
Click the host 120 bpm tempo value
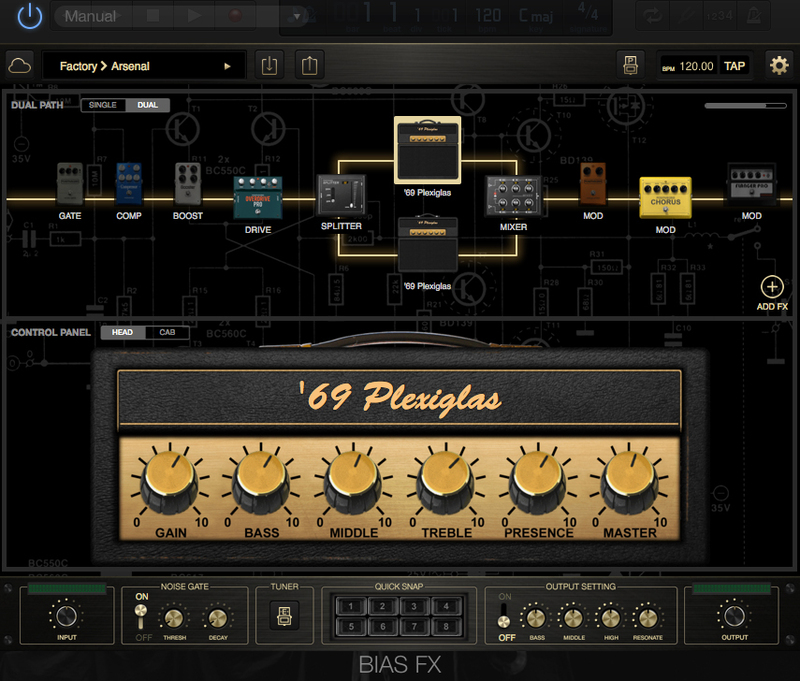(x=488, y=16)
